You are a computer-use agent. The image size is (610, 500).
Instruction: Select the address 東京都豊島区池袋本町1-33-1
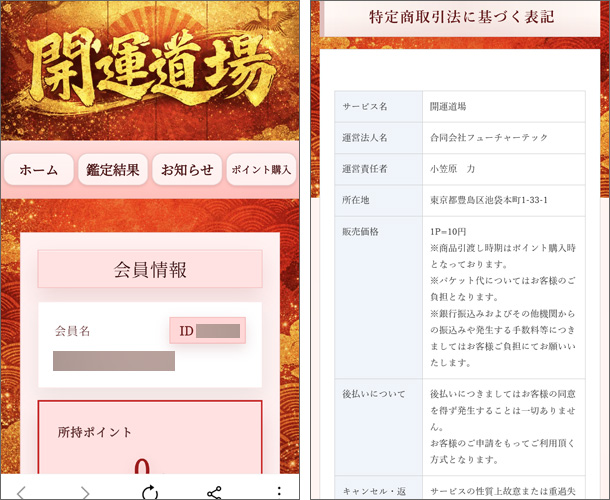(489, 200)
